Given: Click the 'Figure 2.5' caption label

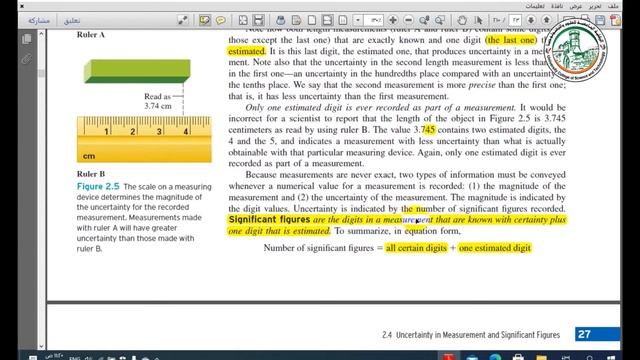Looking at the screenshot, I should pyautogui.click(x=98, y=187).
